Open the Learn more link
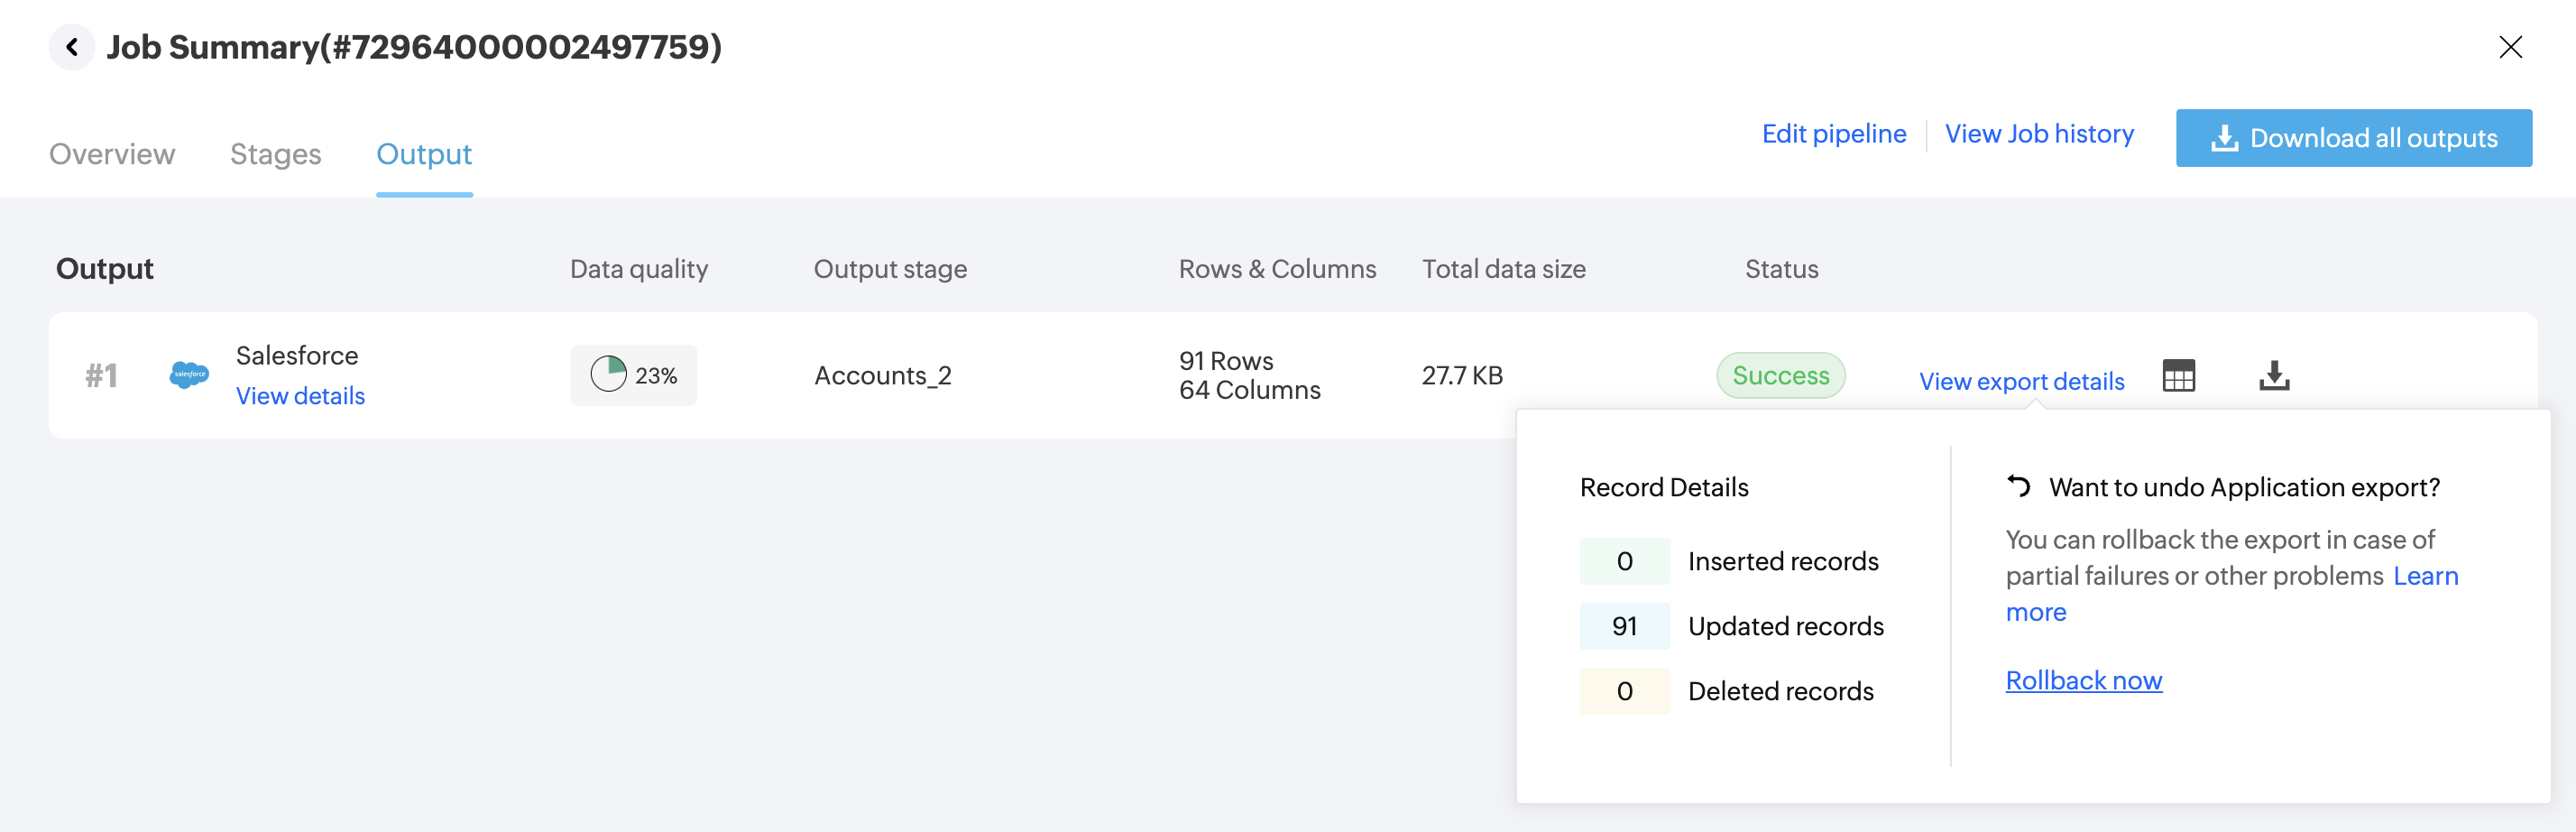The image size is (2576, 832). point(2425,576)
